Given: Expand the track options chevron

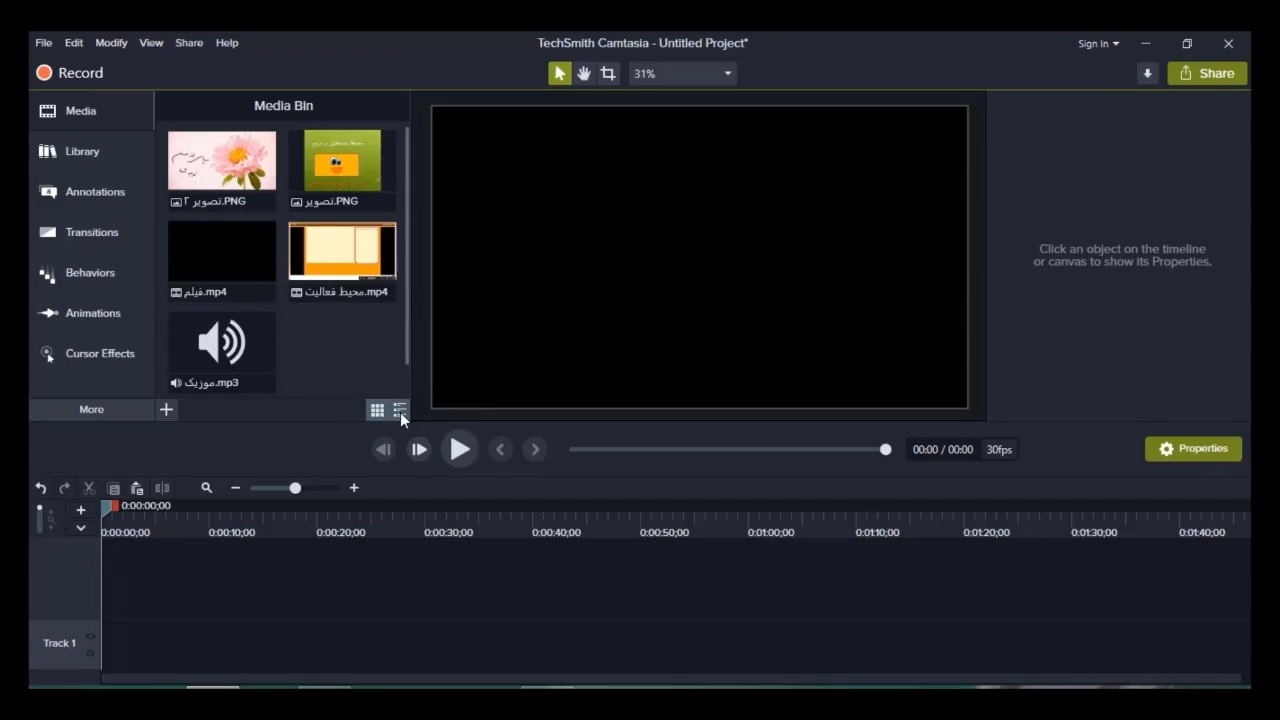Looking at the screenshot, I should tap(81, 528).
